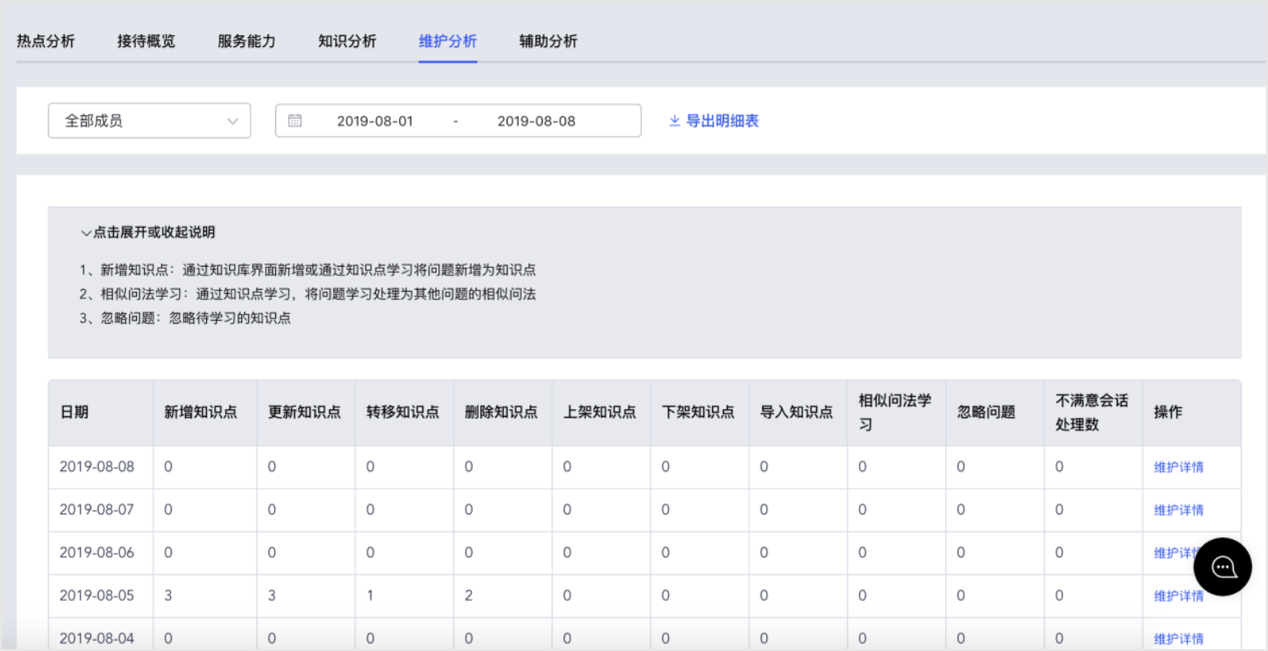
Task: Click the 新增知识点 column header
Action: pyautogui.click(x=201, y=412)
